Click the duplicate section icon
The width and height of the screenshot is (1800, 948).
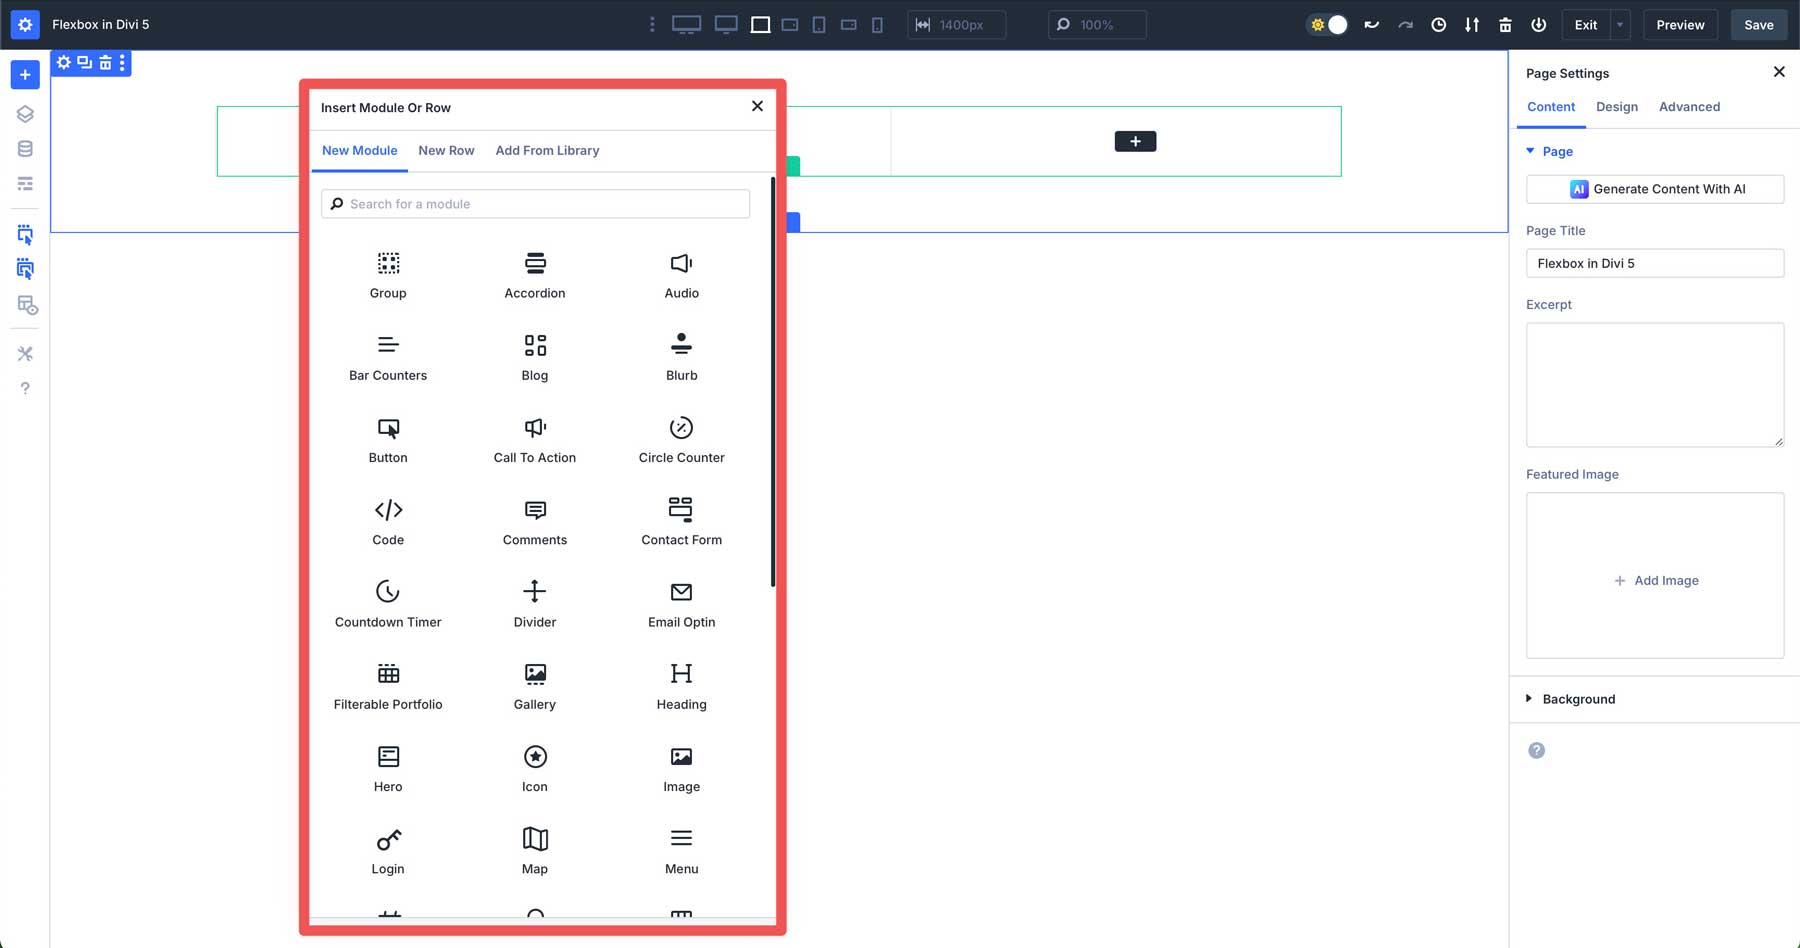(x=84, y=62)
